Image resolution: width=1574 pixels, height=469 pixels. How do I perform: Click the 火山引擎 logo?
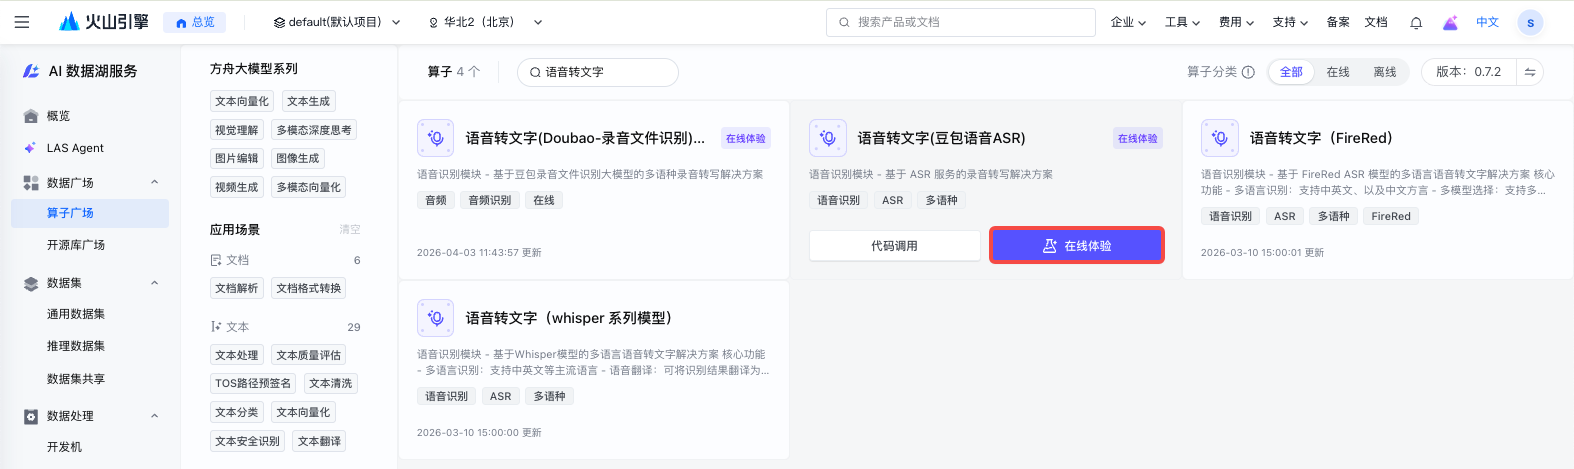coord(104,22)
